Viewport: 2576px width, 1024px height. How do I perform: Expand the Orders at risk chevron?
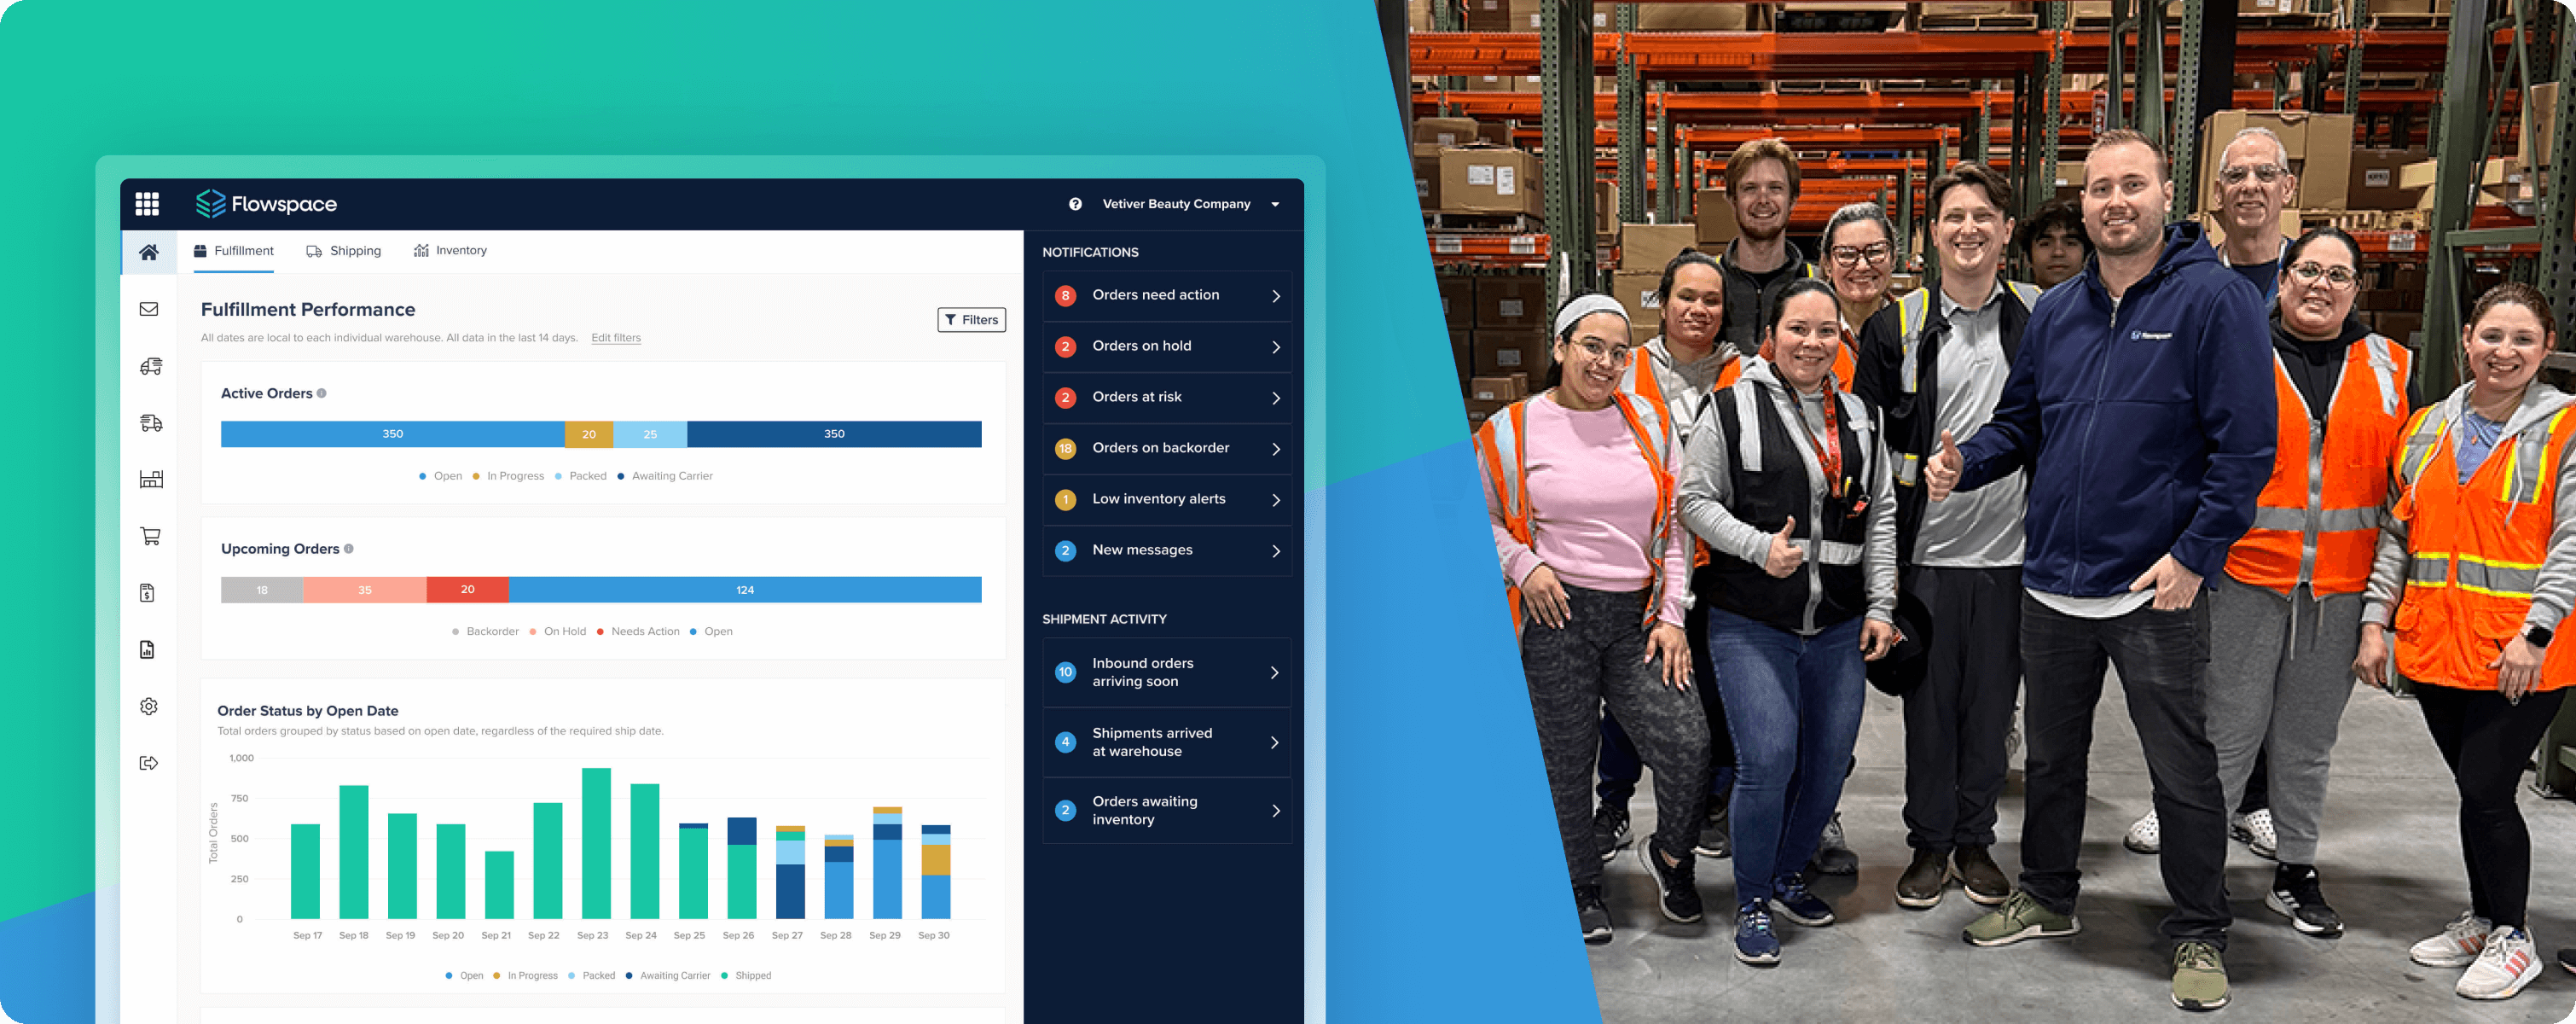1276,398
